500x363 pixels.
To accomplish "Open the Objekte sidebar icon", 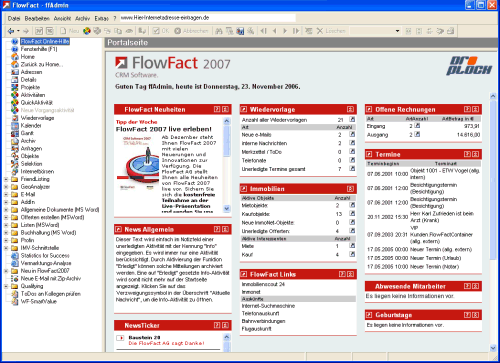I will 15,156.
